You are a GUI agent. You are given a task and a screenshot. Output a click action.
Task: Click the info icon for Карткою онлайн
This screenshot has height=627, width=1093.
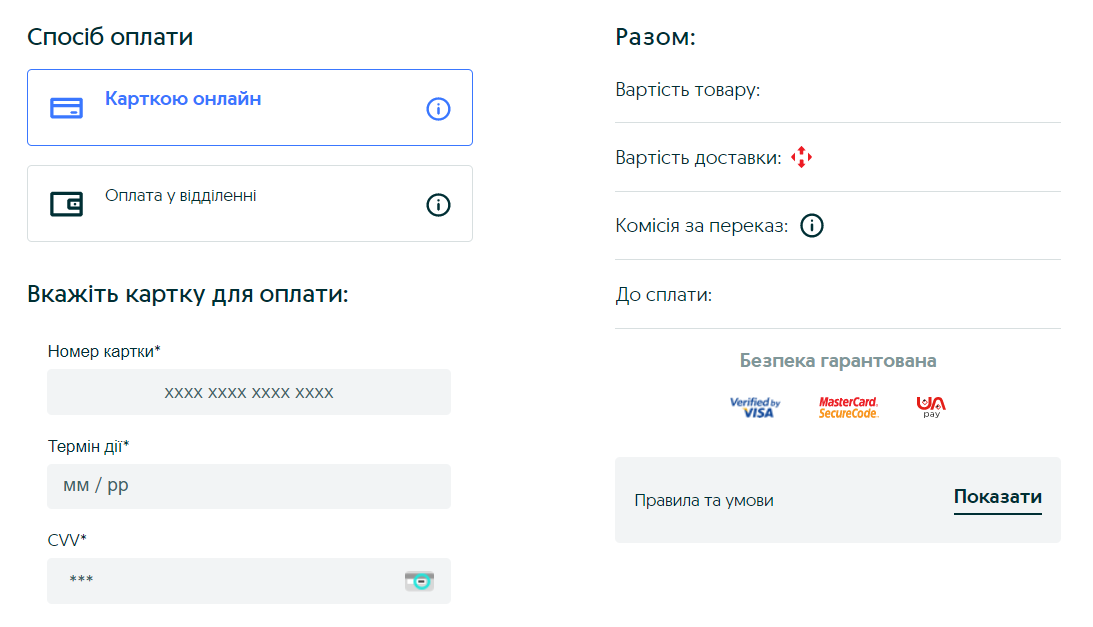(x=438, y=109)
